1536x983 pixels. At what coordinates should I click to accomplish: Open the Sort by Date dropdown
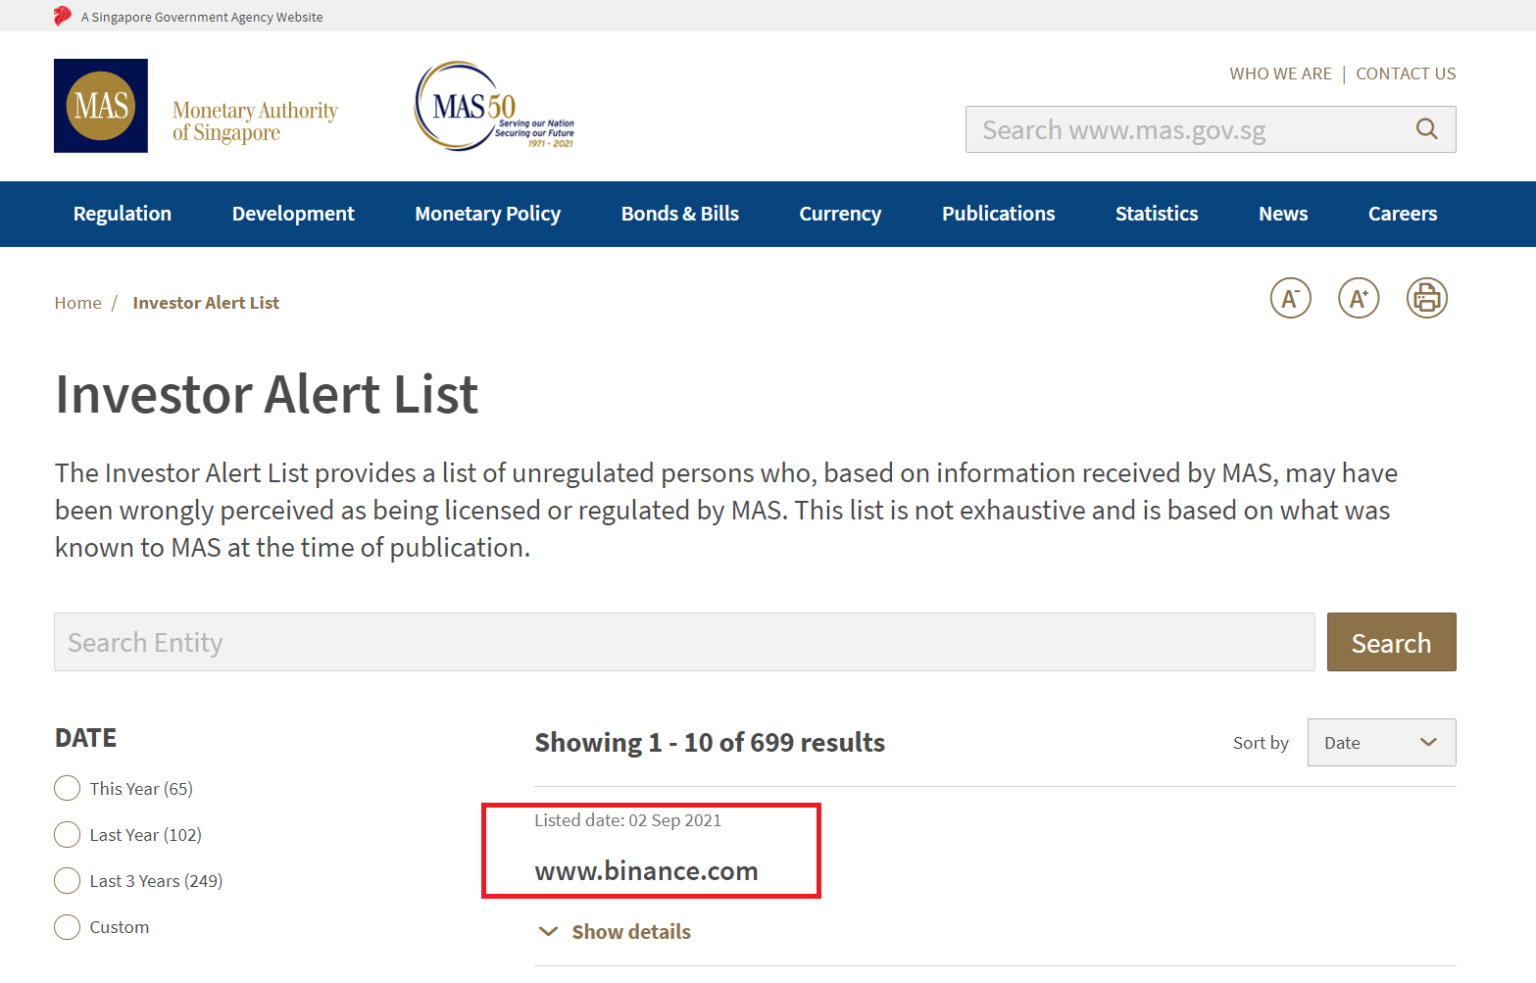(x=1380, y=742)
